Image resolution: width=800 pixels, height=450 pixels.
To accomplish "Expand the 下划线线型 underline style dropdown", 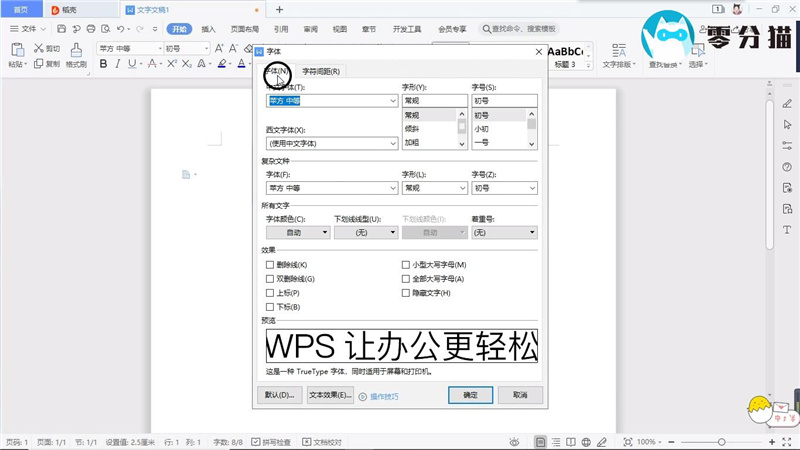I will coord(365,232).
